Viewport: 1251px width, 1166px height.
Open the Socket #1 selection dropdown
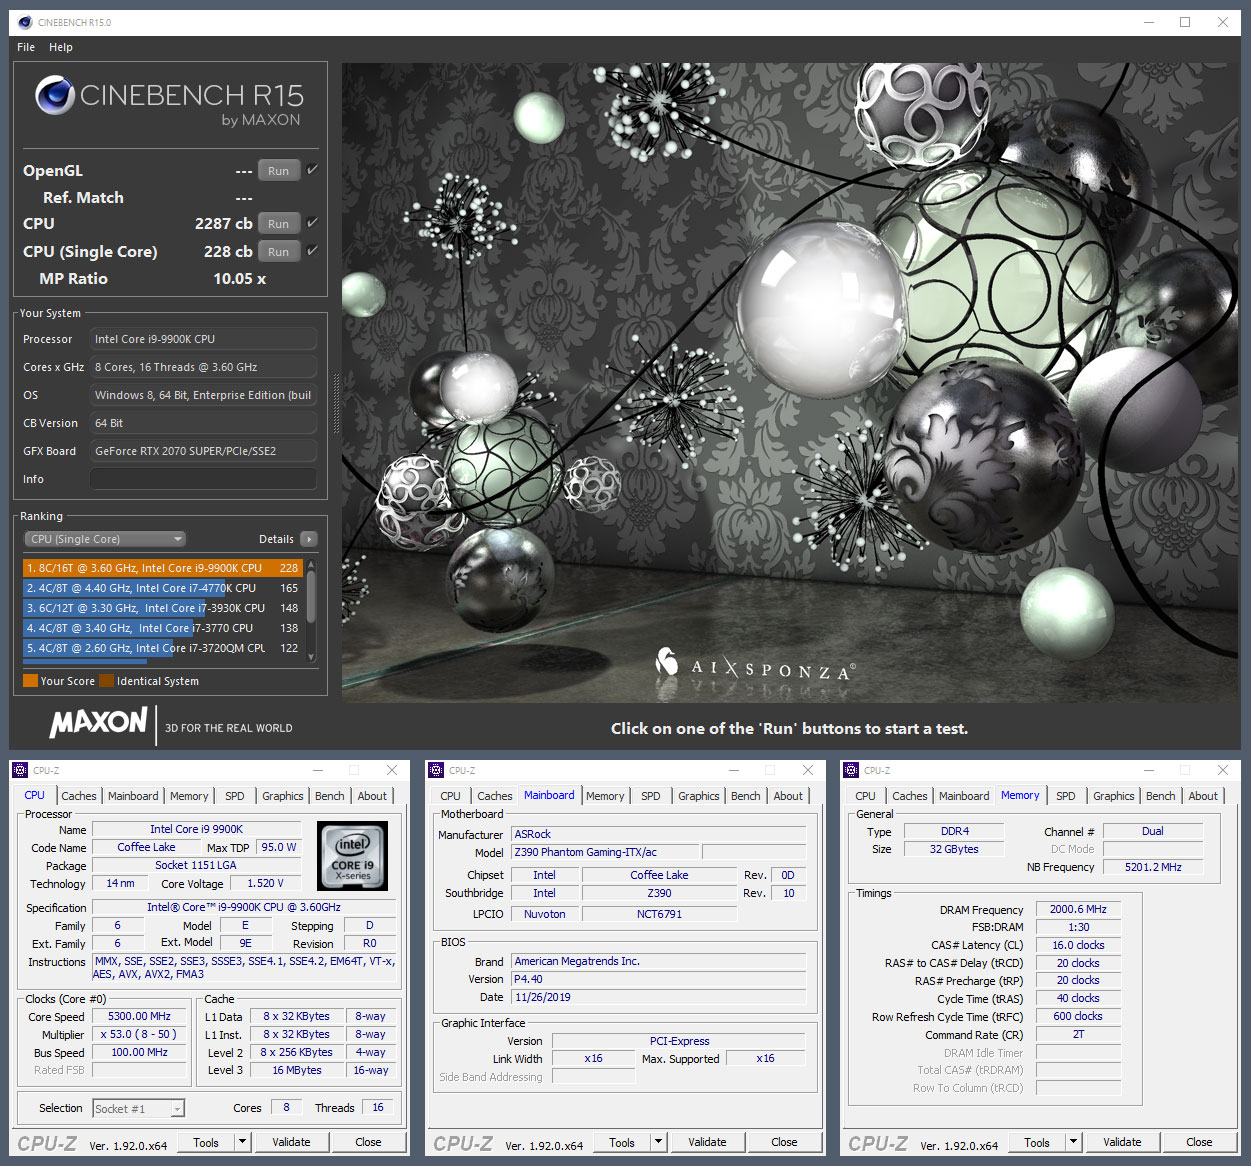click(x=139, y=1108)
